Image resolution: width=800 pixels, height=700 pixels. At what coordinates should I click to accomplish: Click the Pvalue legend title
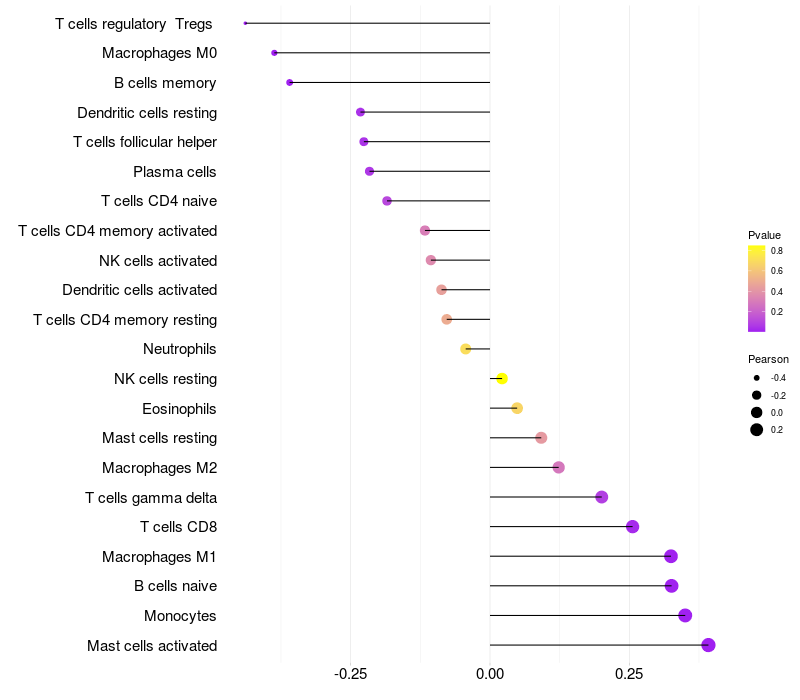pos(764,235)
